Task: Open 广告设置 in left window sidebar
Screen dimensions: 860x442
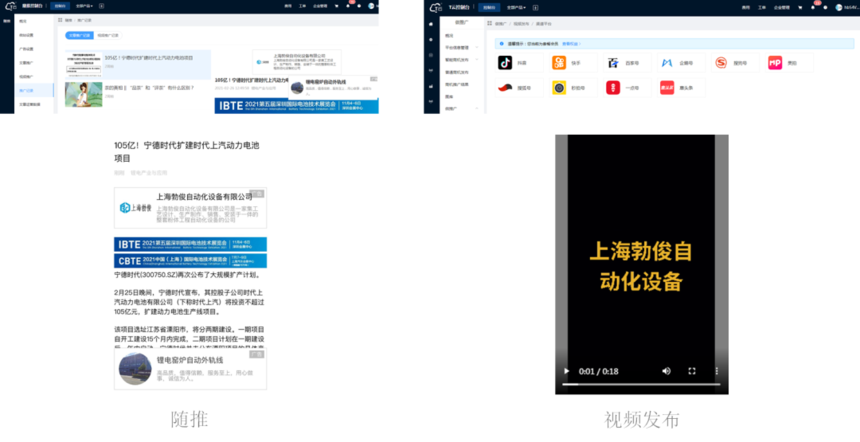Action: coord(26,49)
